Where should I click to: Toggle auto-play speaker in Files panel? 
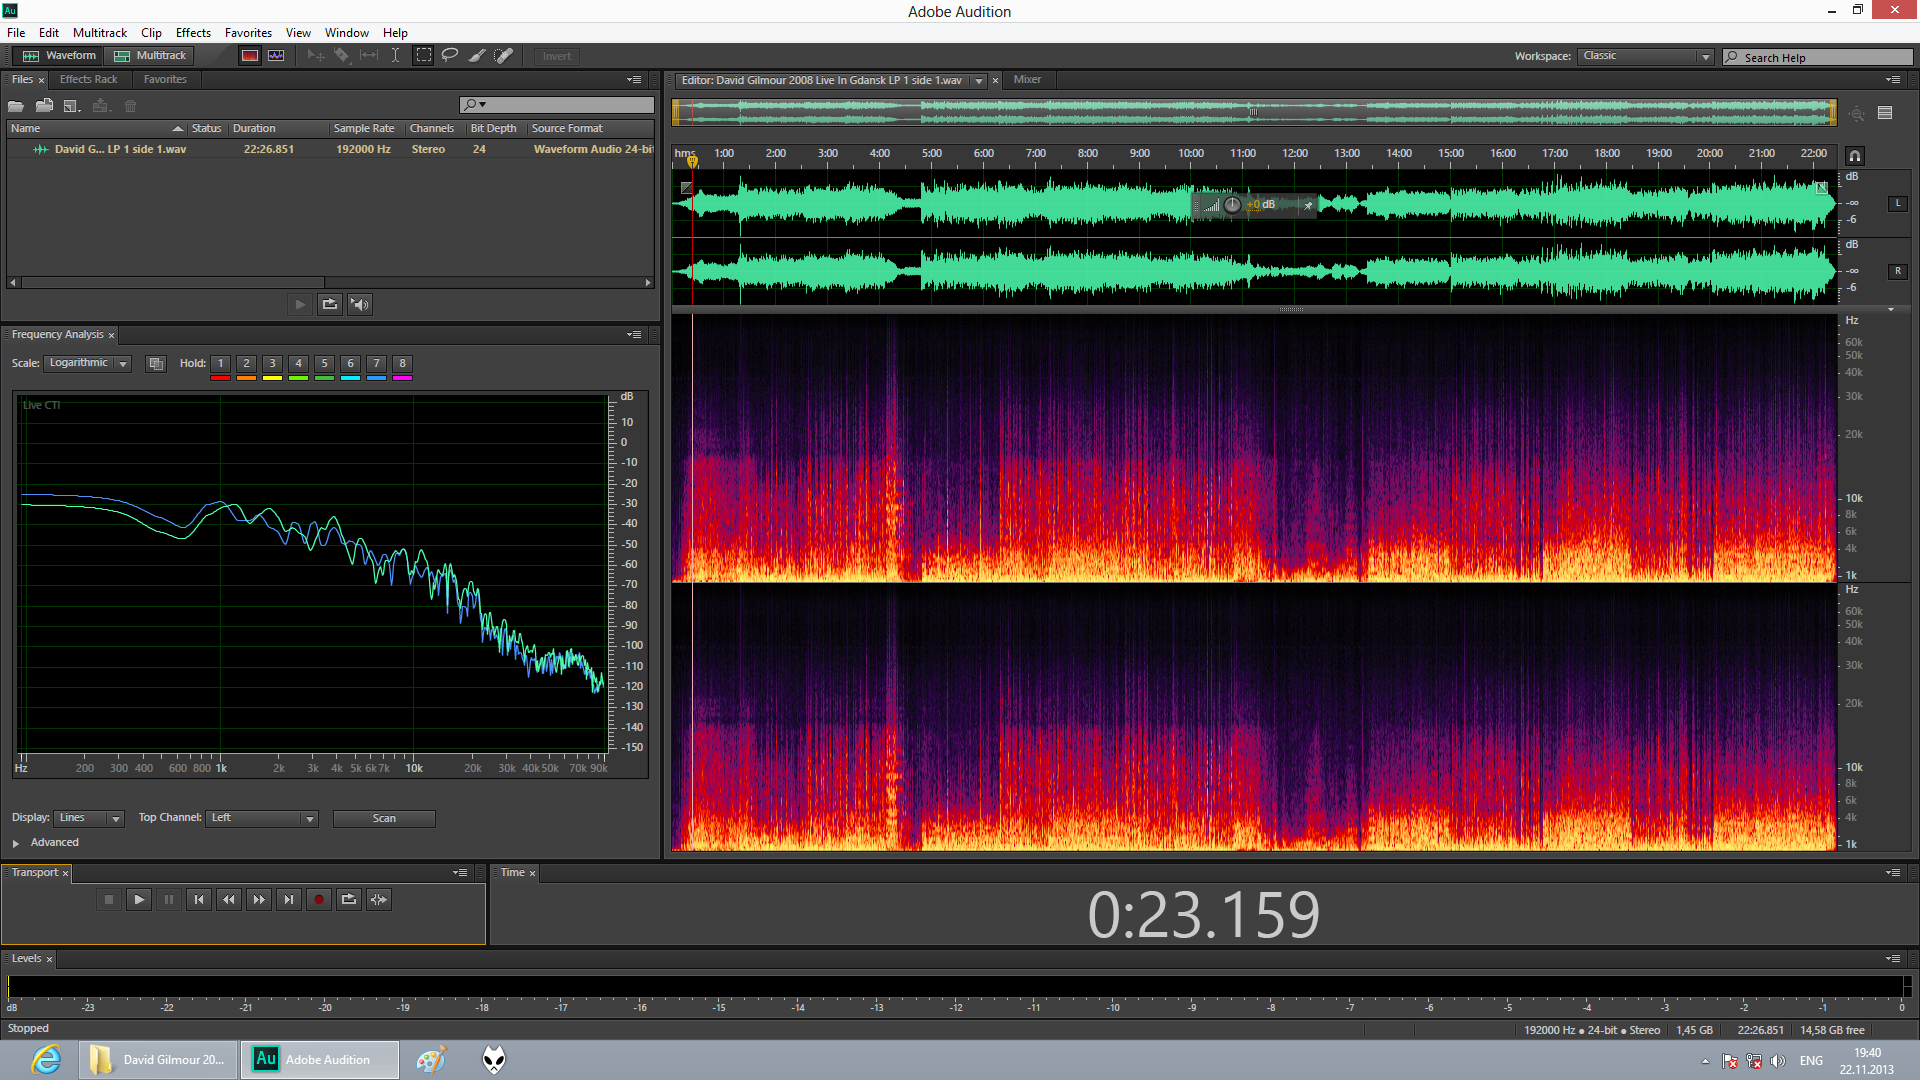click(360, 305)
